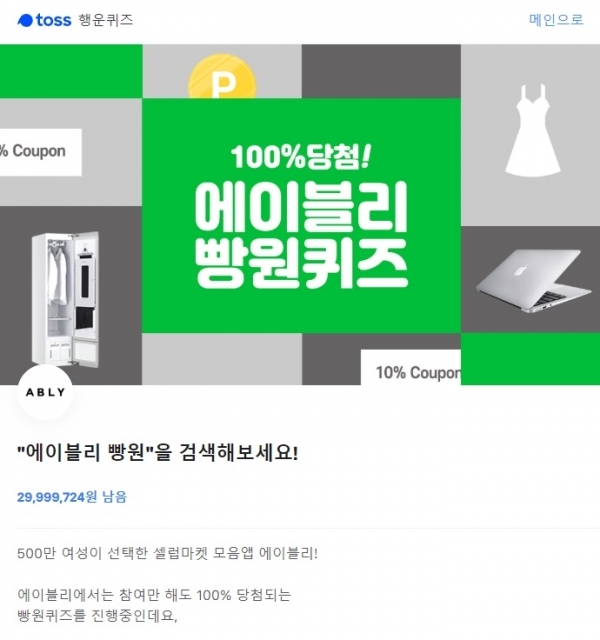Click the 500만 여성이 선택한 description line

[x=167, y=553]
